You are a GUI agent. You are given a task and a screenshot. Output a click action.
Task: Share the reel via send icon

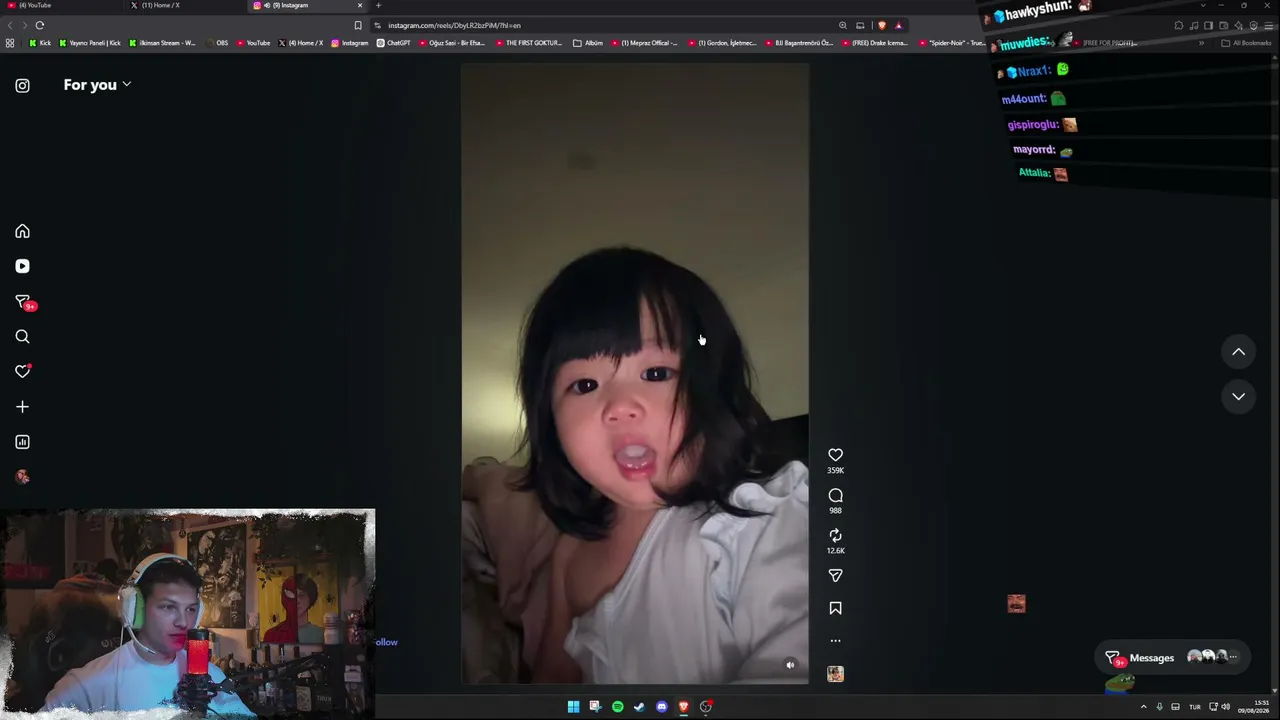pyautogui.click(x=835, y=576)
